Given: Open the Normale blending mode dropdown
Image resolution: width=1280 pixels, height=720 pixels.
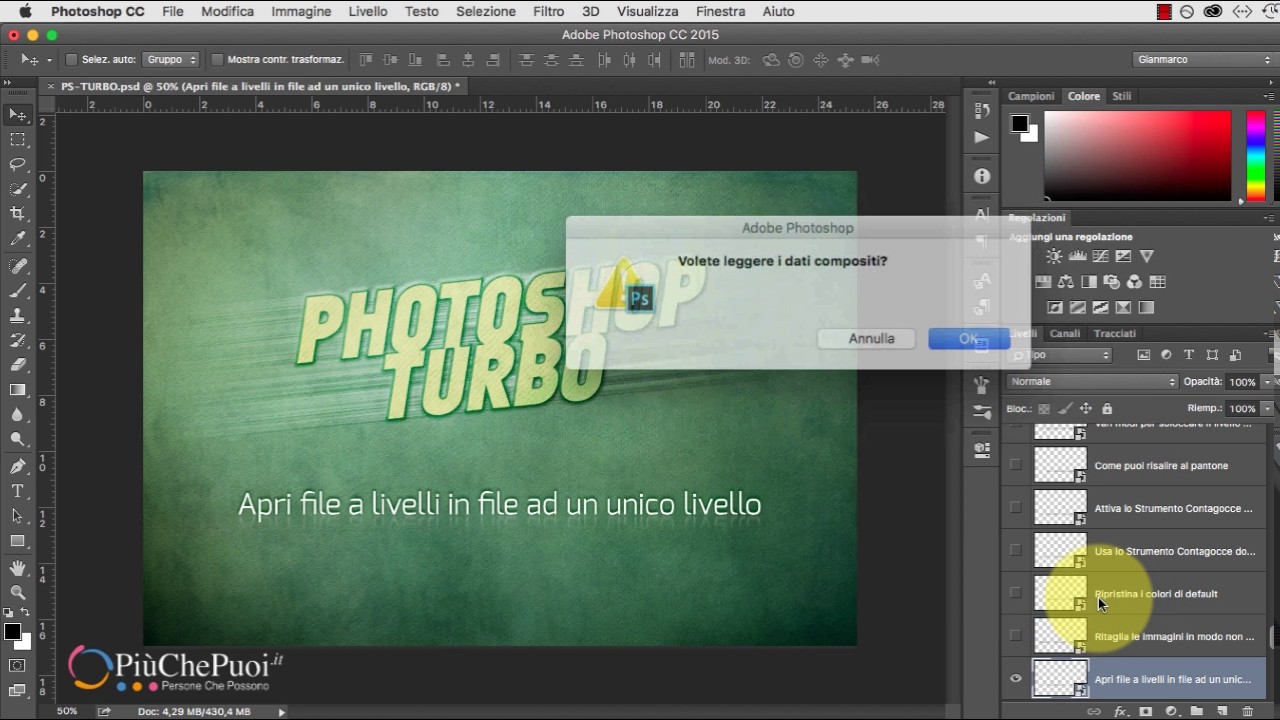Looking at the screenshot, I should click(x=1093, y=381).
